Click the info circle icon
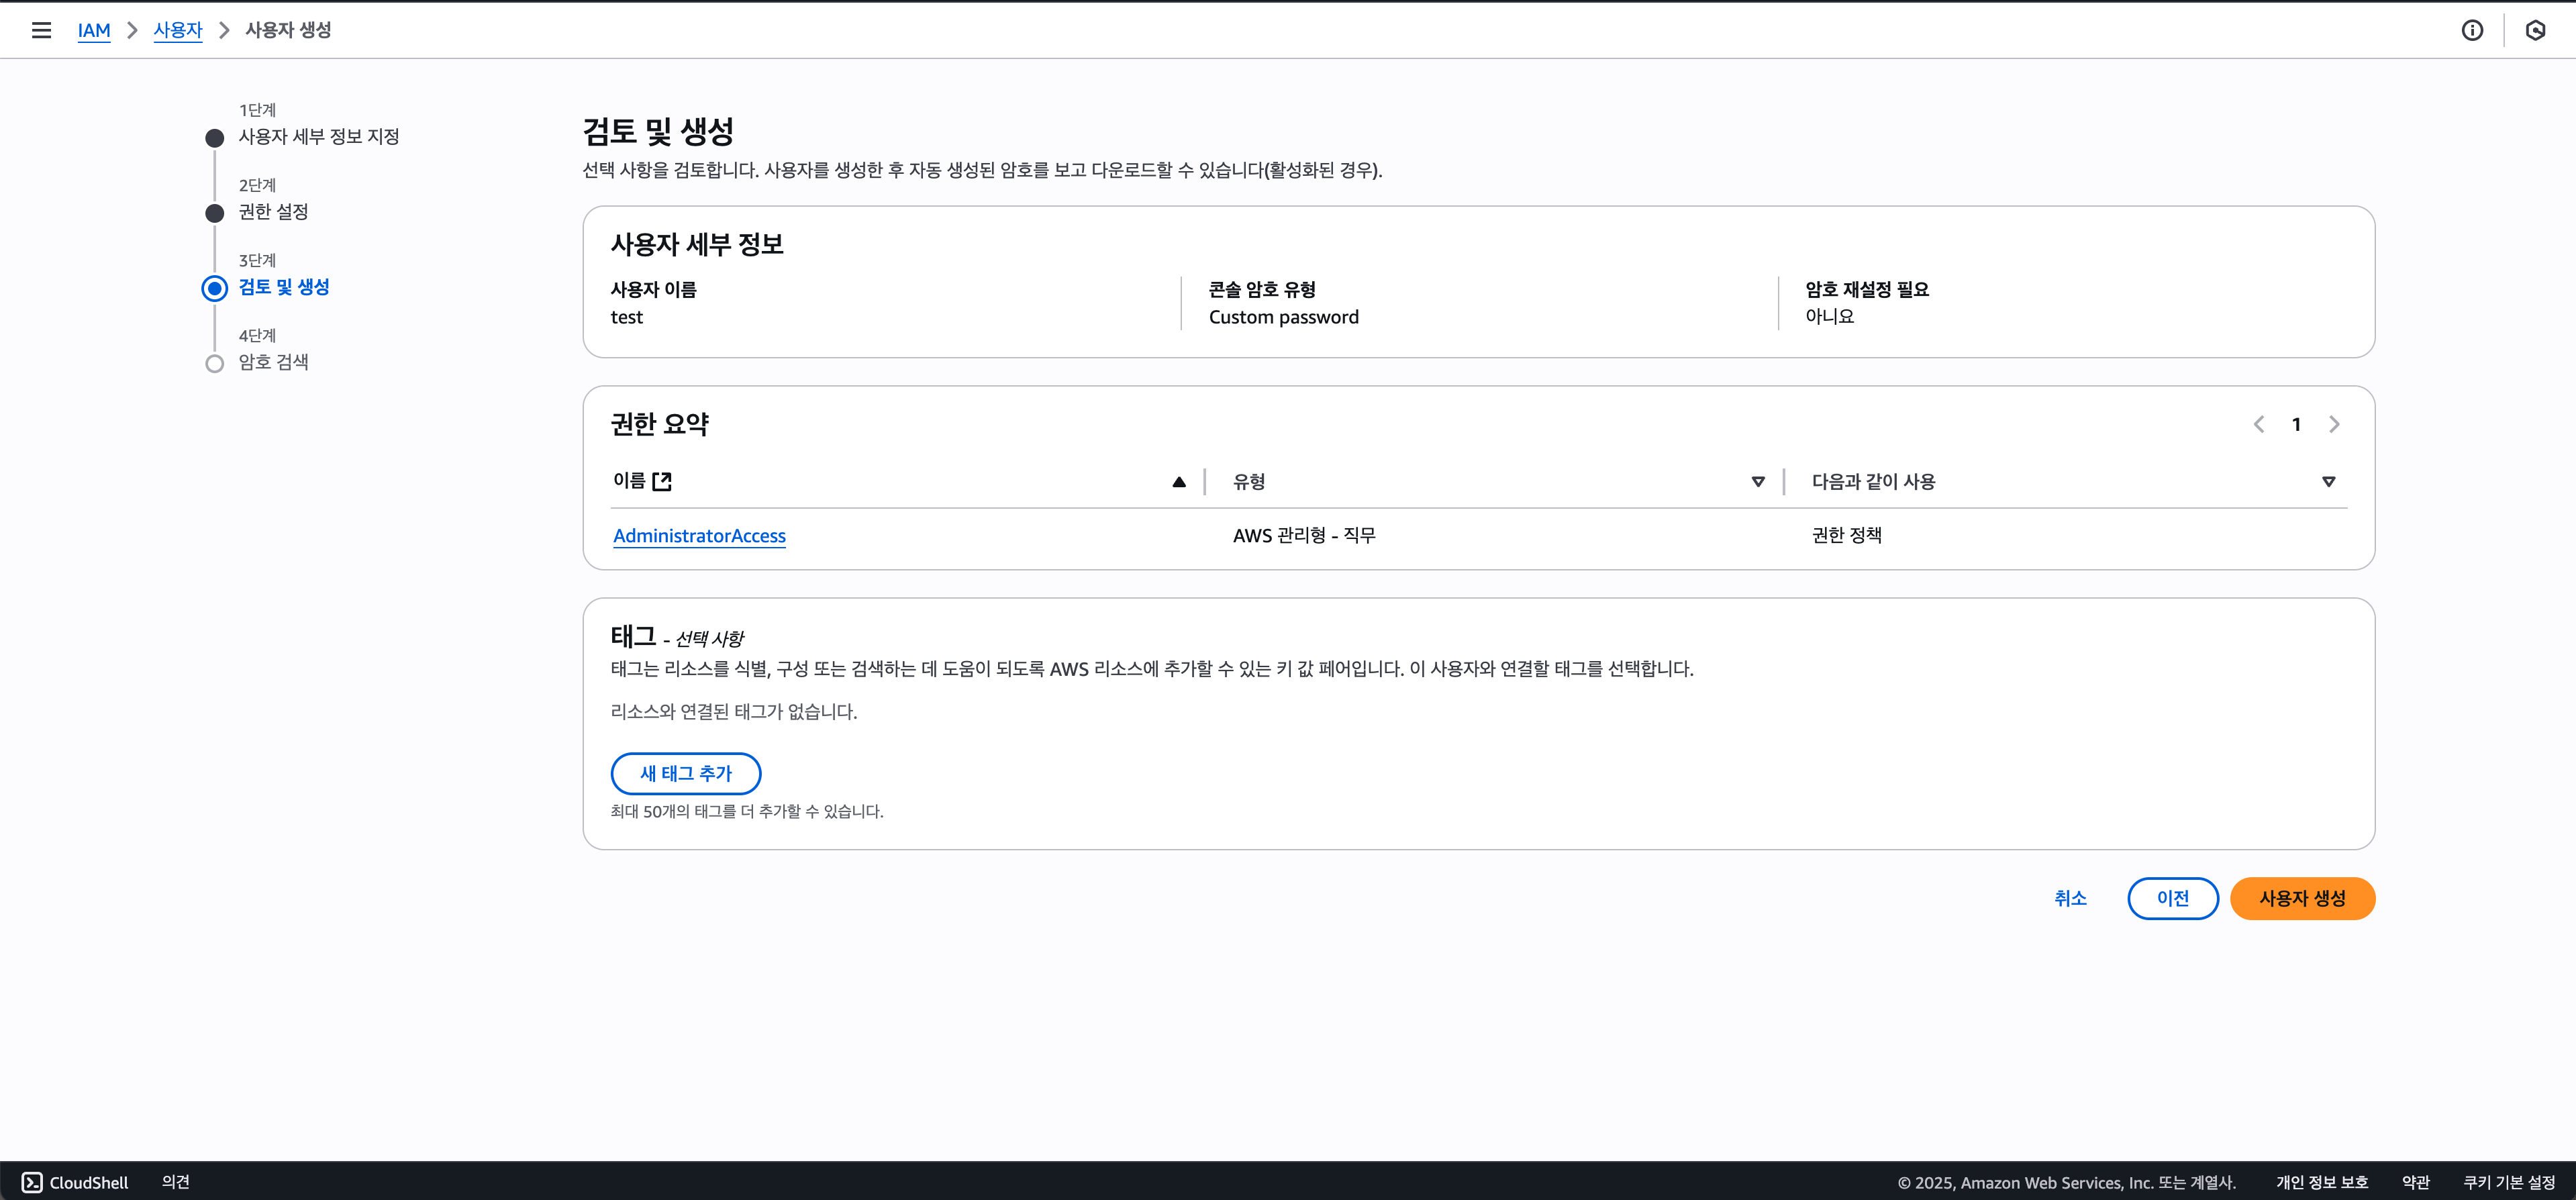The height and width of the screenshot is (1200, 2576). click(x=2472, y=30)
